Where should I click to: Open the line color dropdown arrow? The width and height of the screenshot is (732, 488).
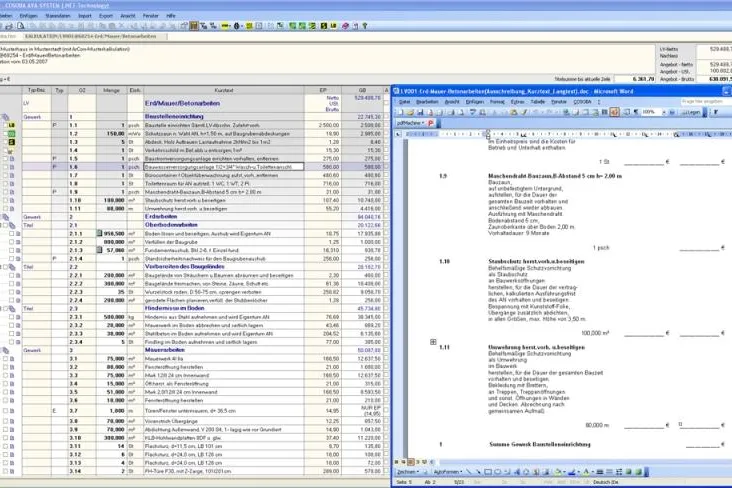578,472
